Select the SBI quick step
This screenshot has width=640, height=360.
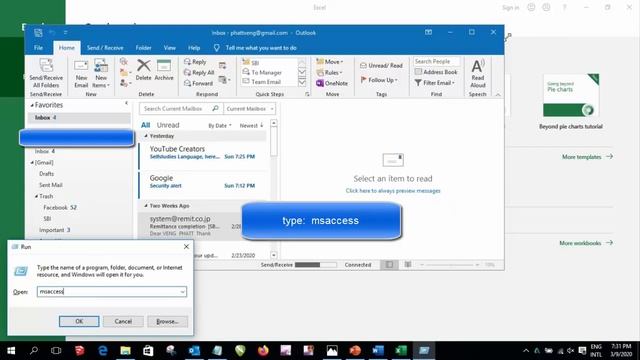269,63
